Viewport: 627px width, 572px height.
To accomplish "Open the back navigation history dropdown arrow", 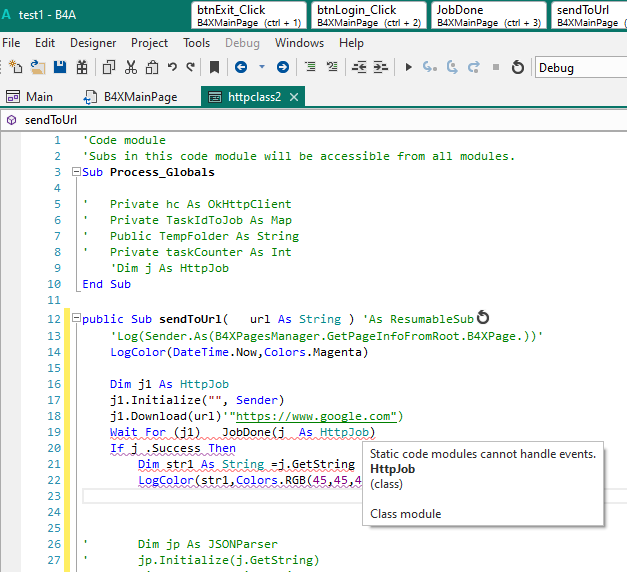I will tap(262, 67).
